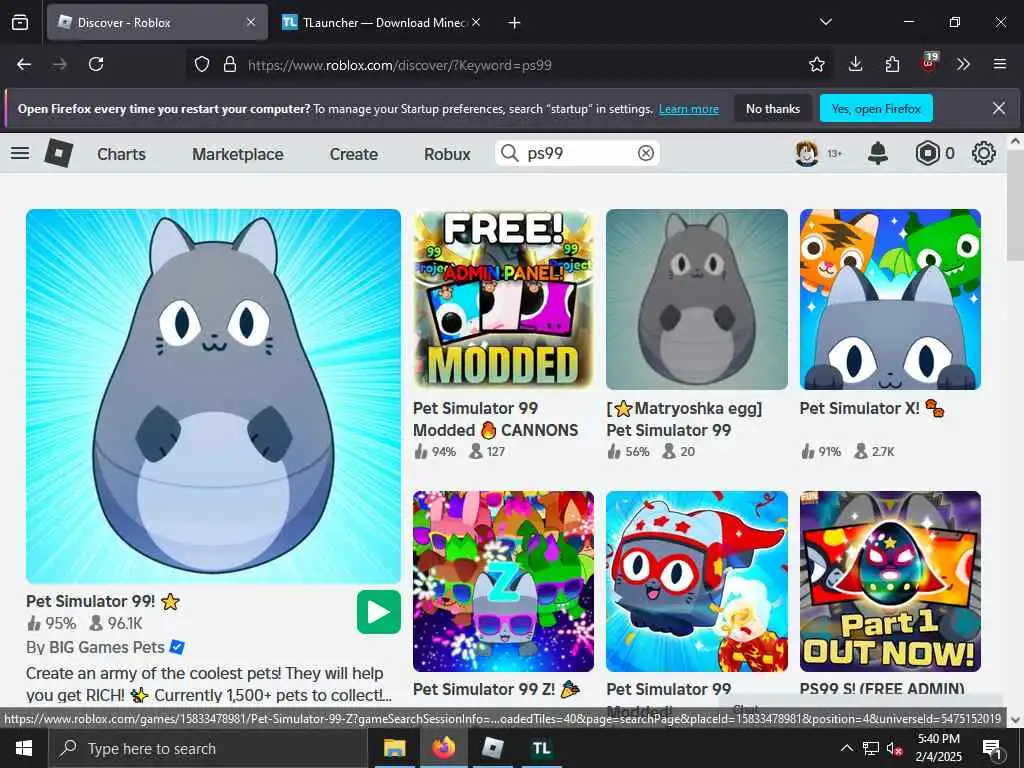
Task: Open a new tab
Action: [x=514, y=23]
